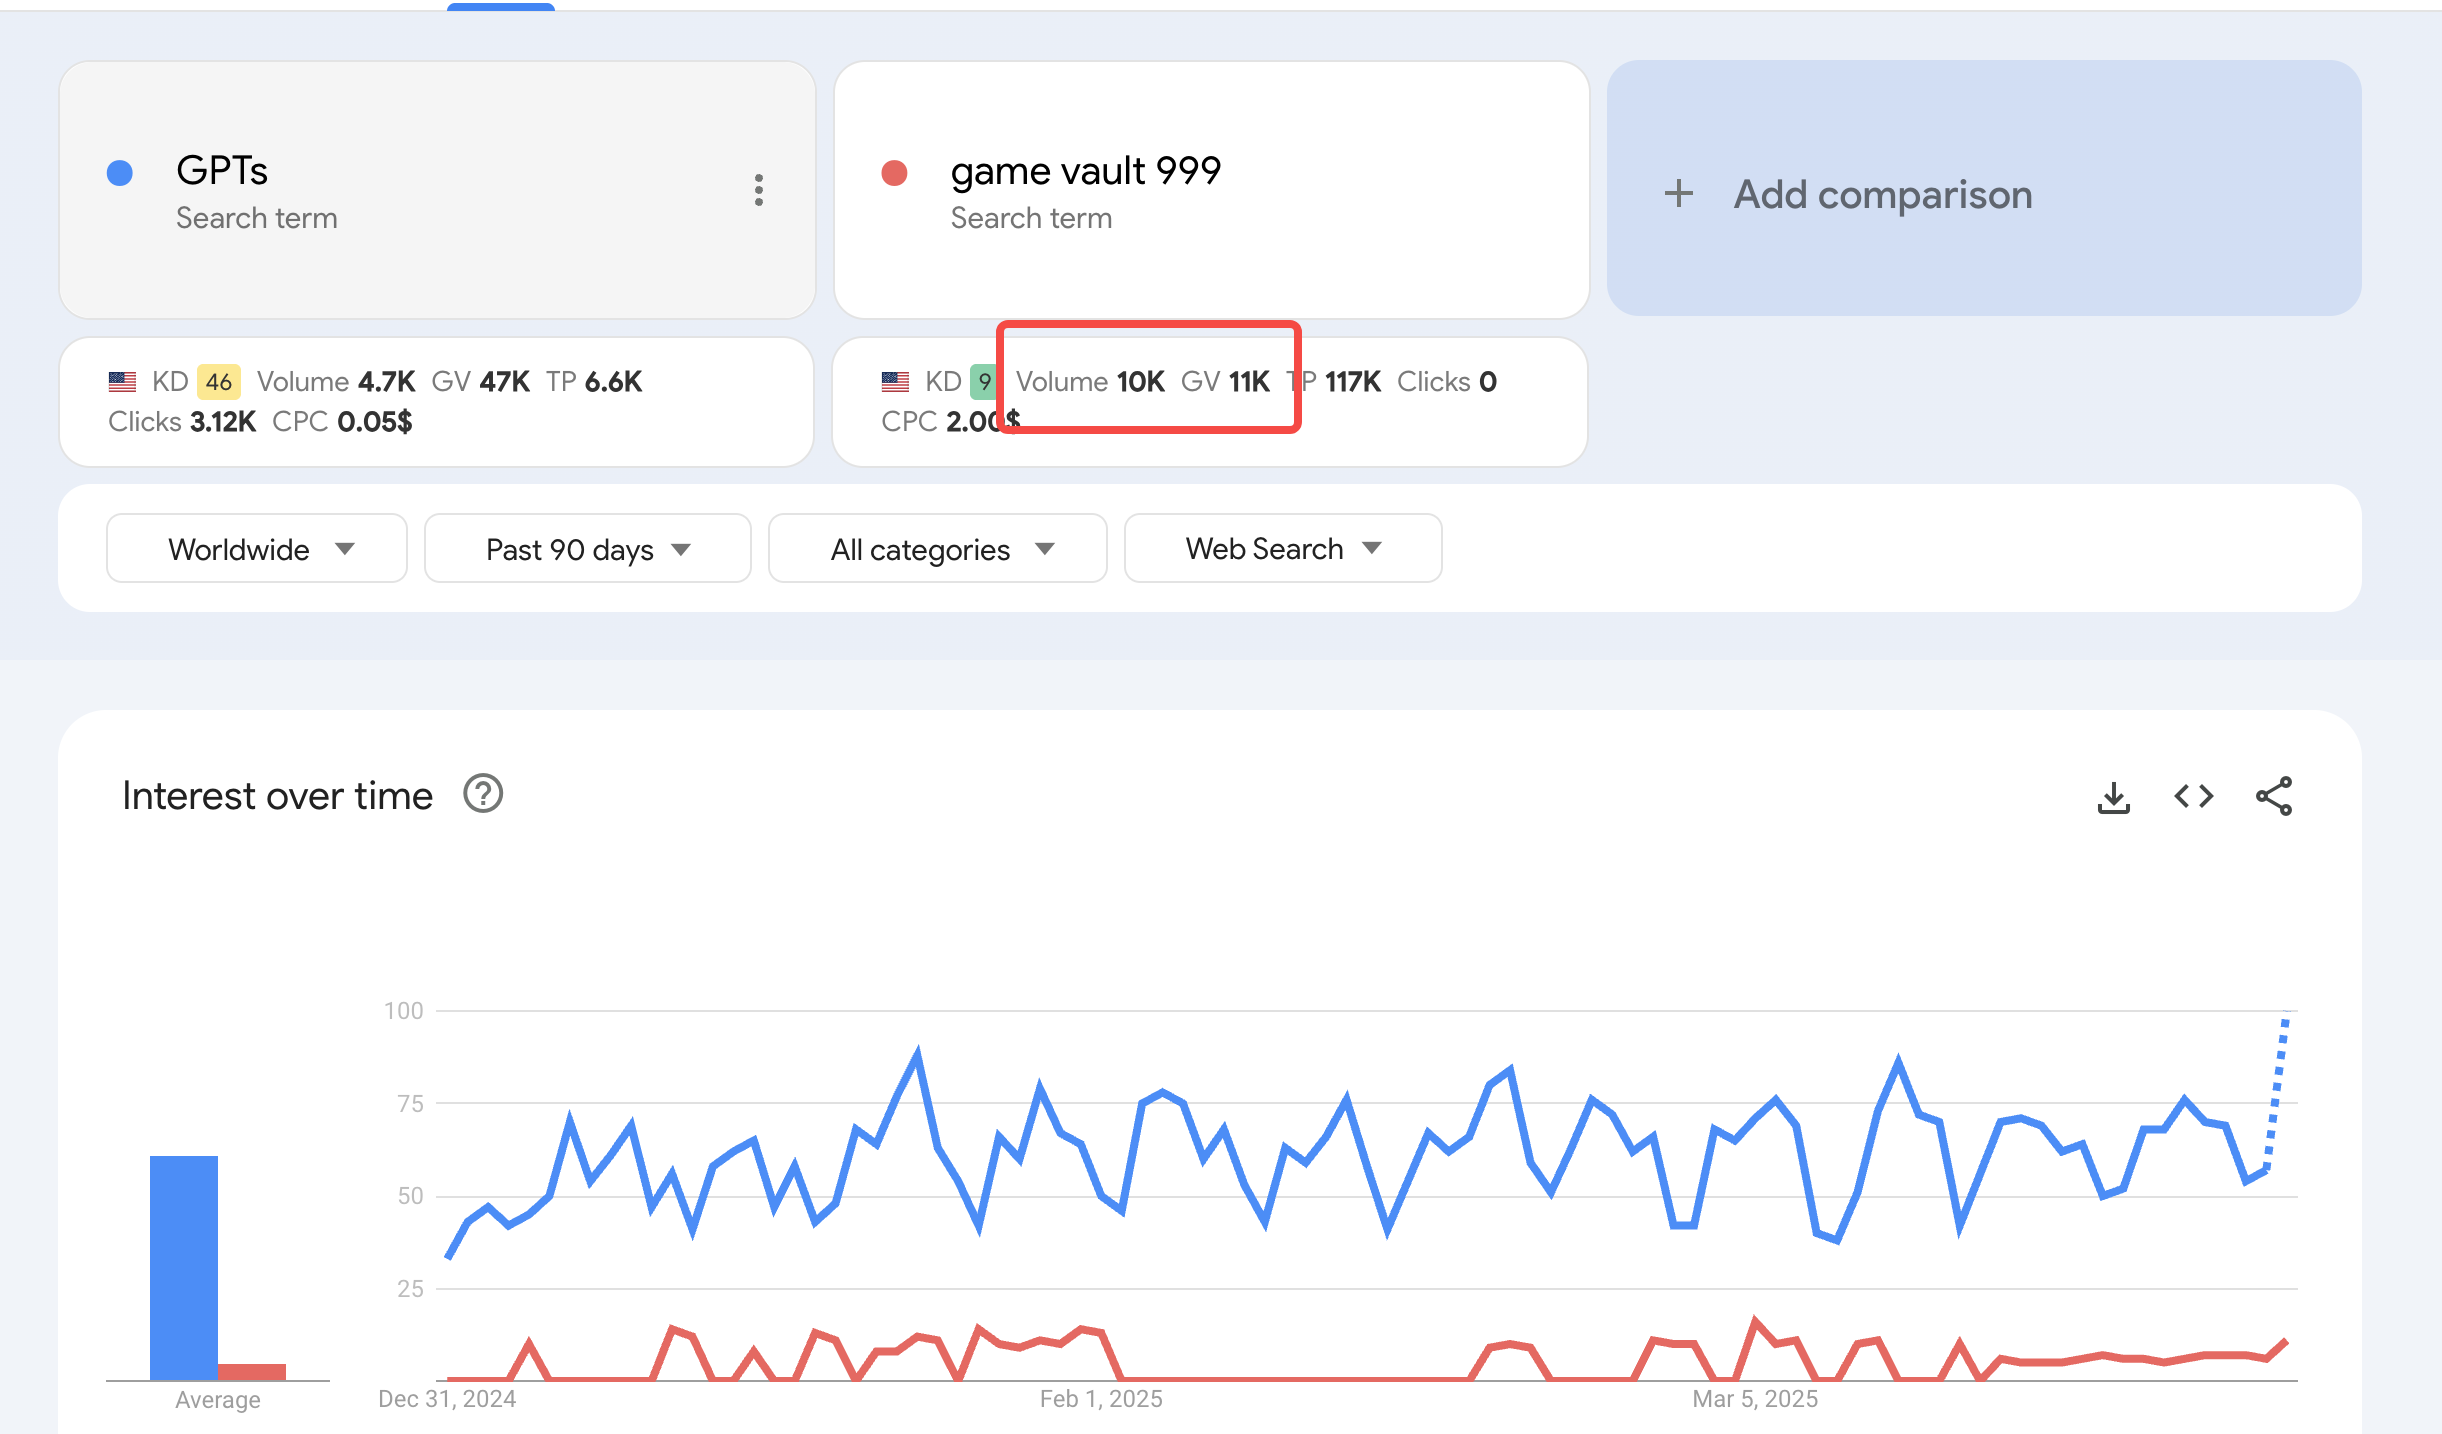Image resolution: width=2442 pixels, height=1434 pixels.
Task: Open the GPTs term options menu
Action: tap(759, 190)
